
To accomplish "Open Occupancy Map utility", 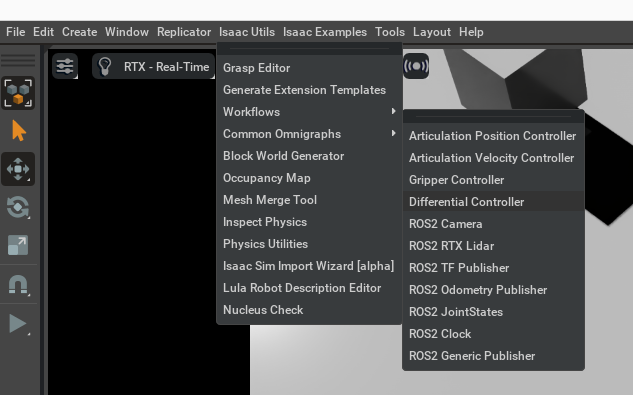I will click(310, 178).
